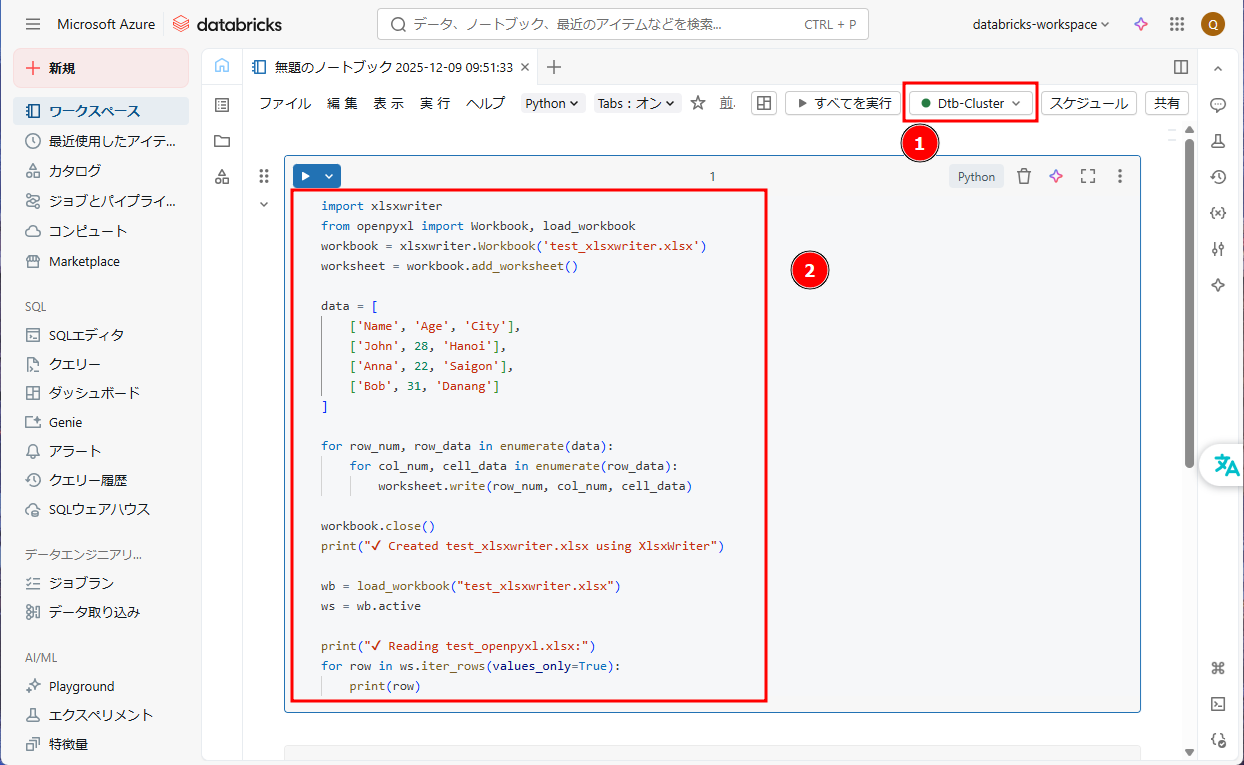Delete the cell using trash icon
The image size is (1244, 765).
point(1023,177)
